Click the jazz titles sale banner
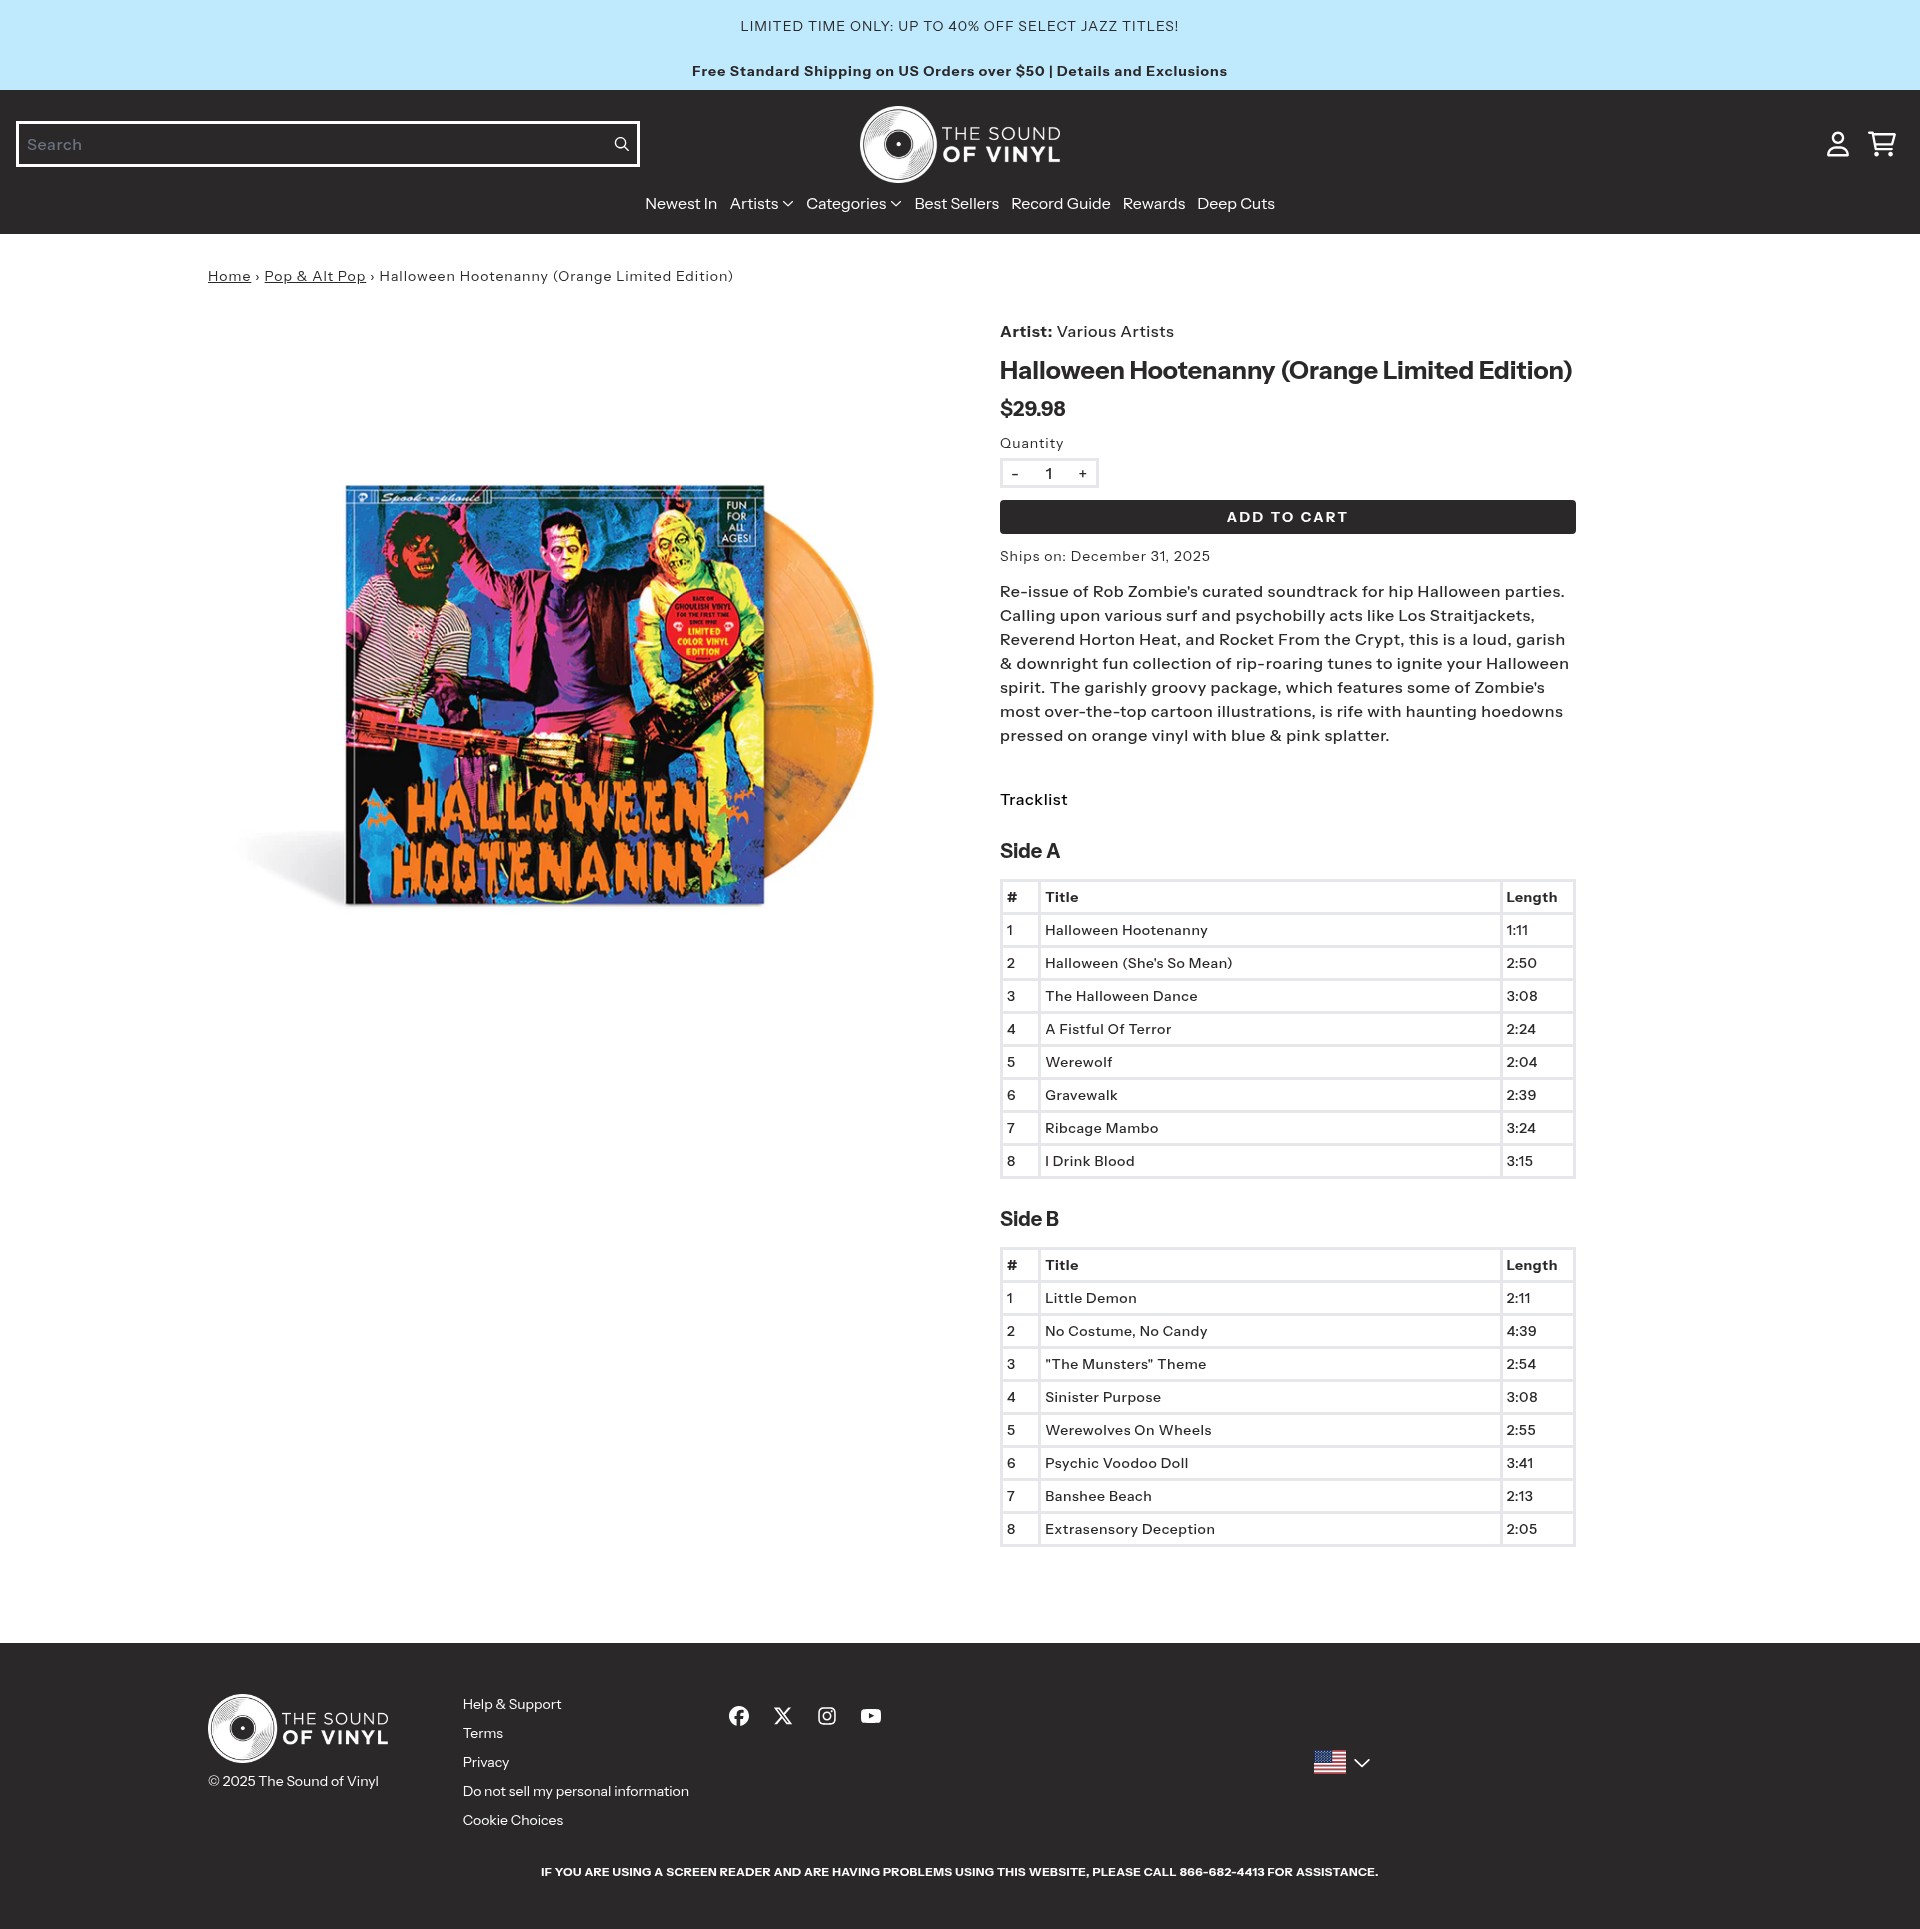The image size is (1920, 1929). pyautogui.click(x=959, y=26)
